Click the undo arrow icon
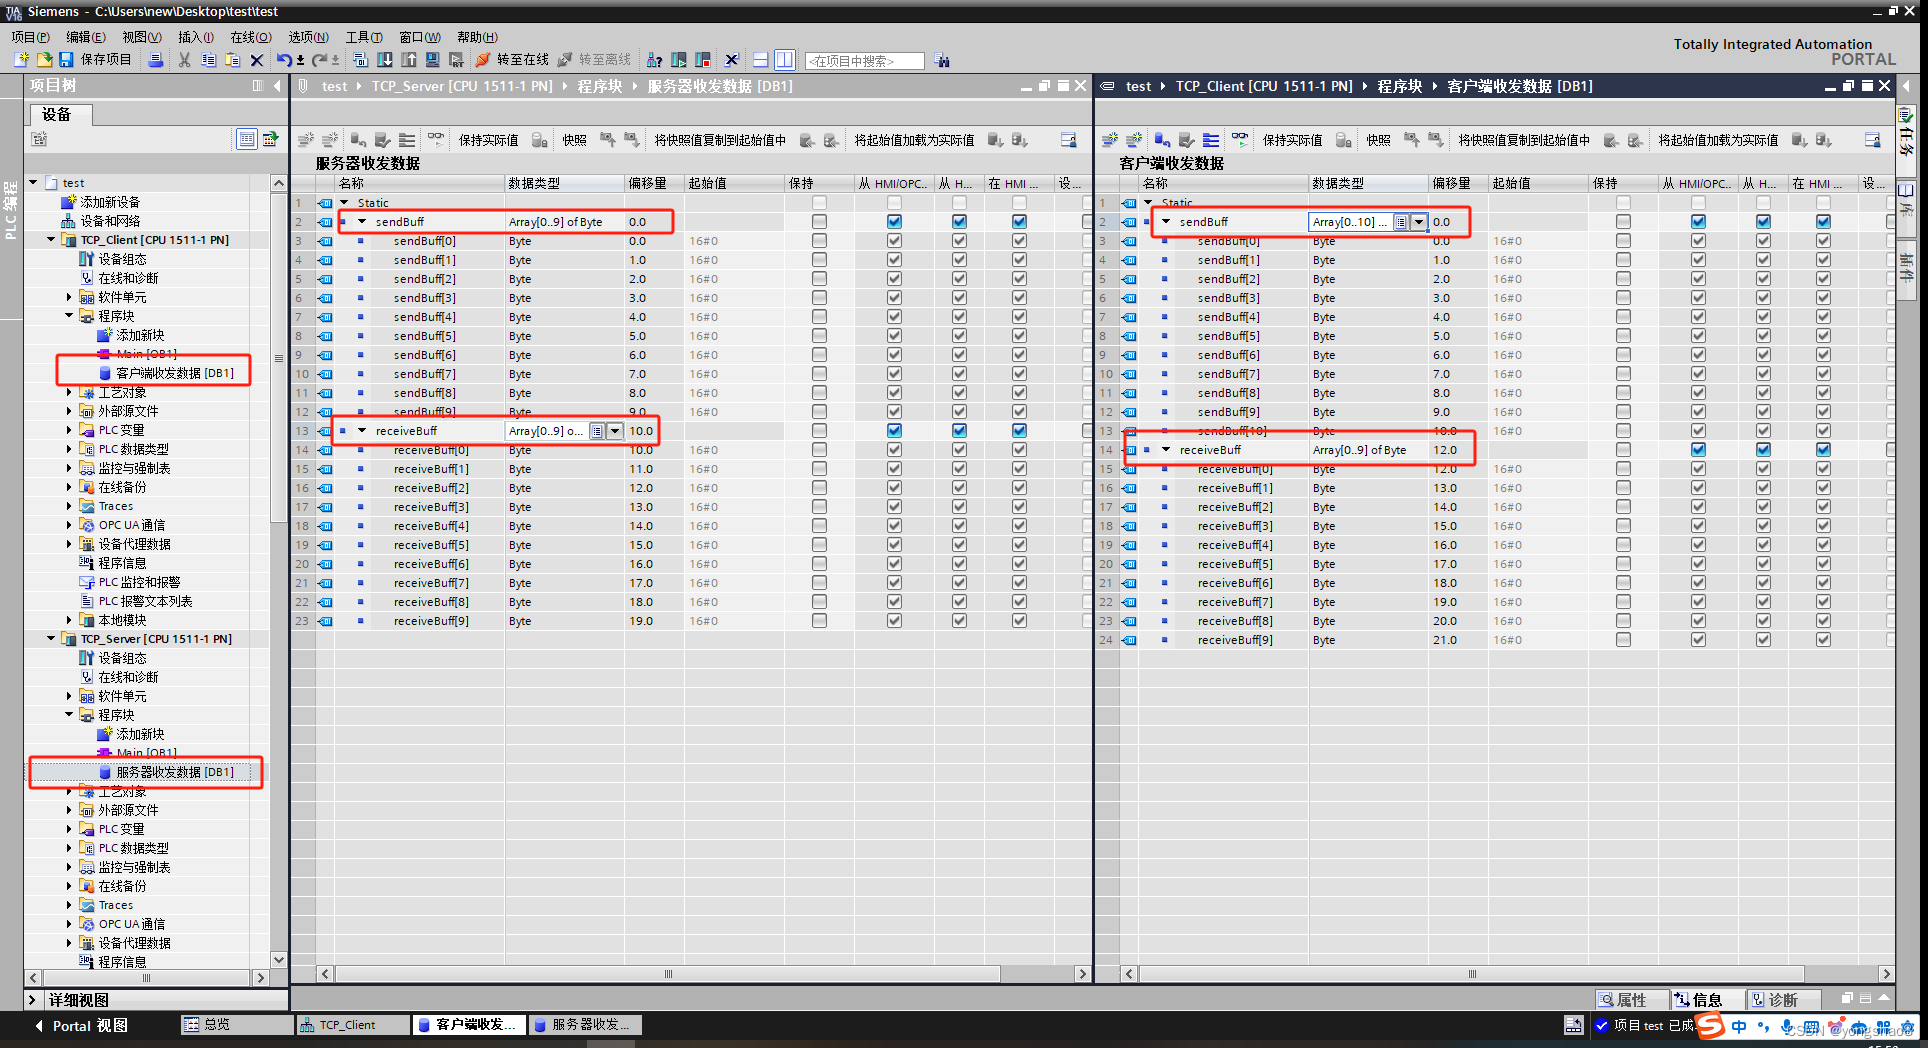The width and height of the screenshot is (1928, 1048). 284,60
